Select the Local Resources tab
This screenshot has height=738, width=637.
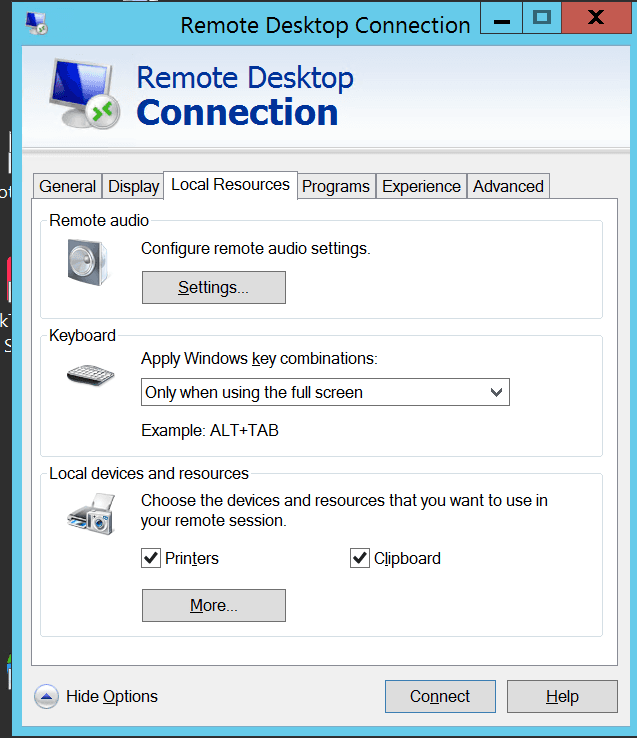click(230, 184)
